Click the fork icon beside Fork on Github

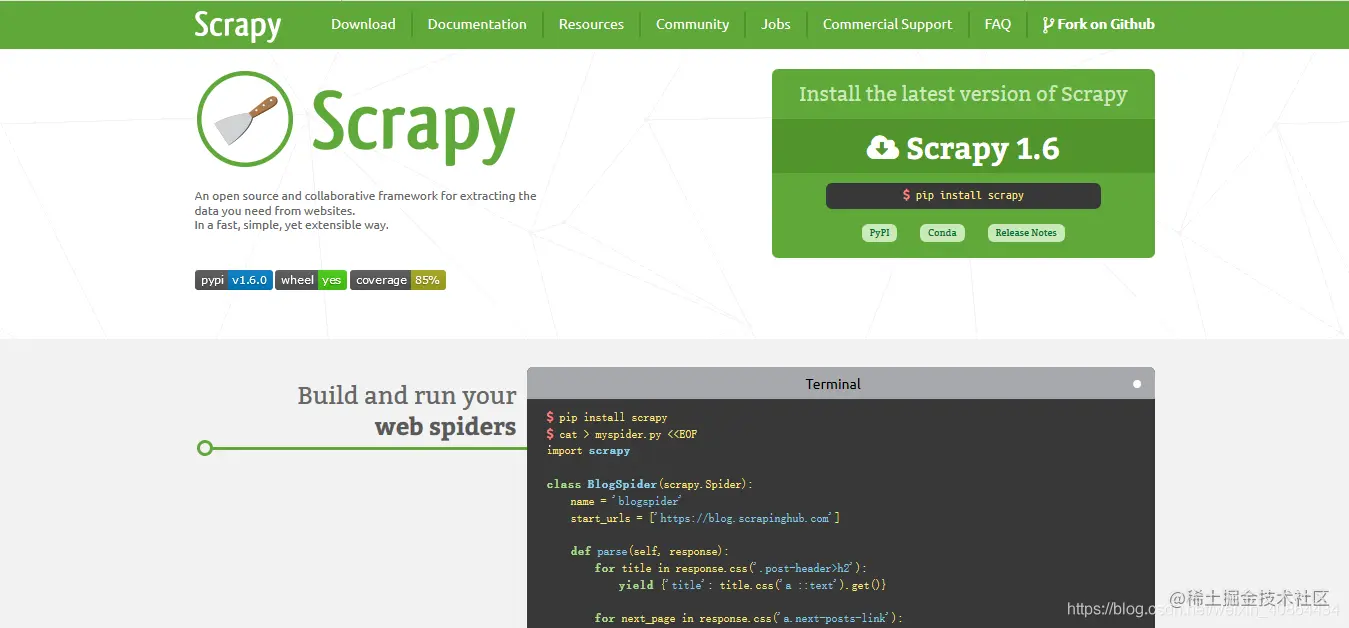1048,25
